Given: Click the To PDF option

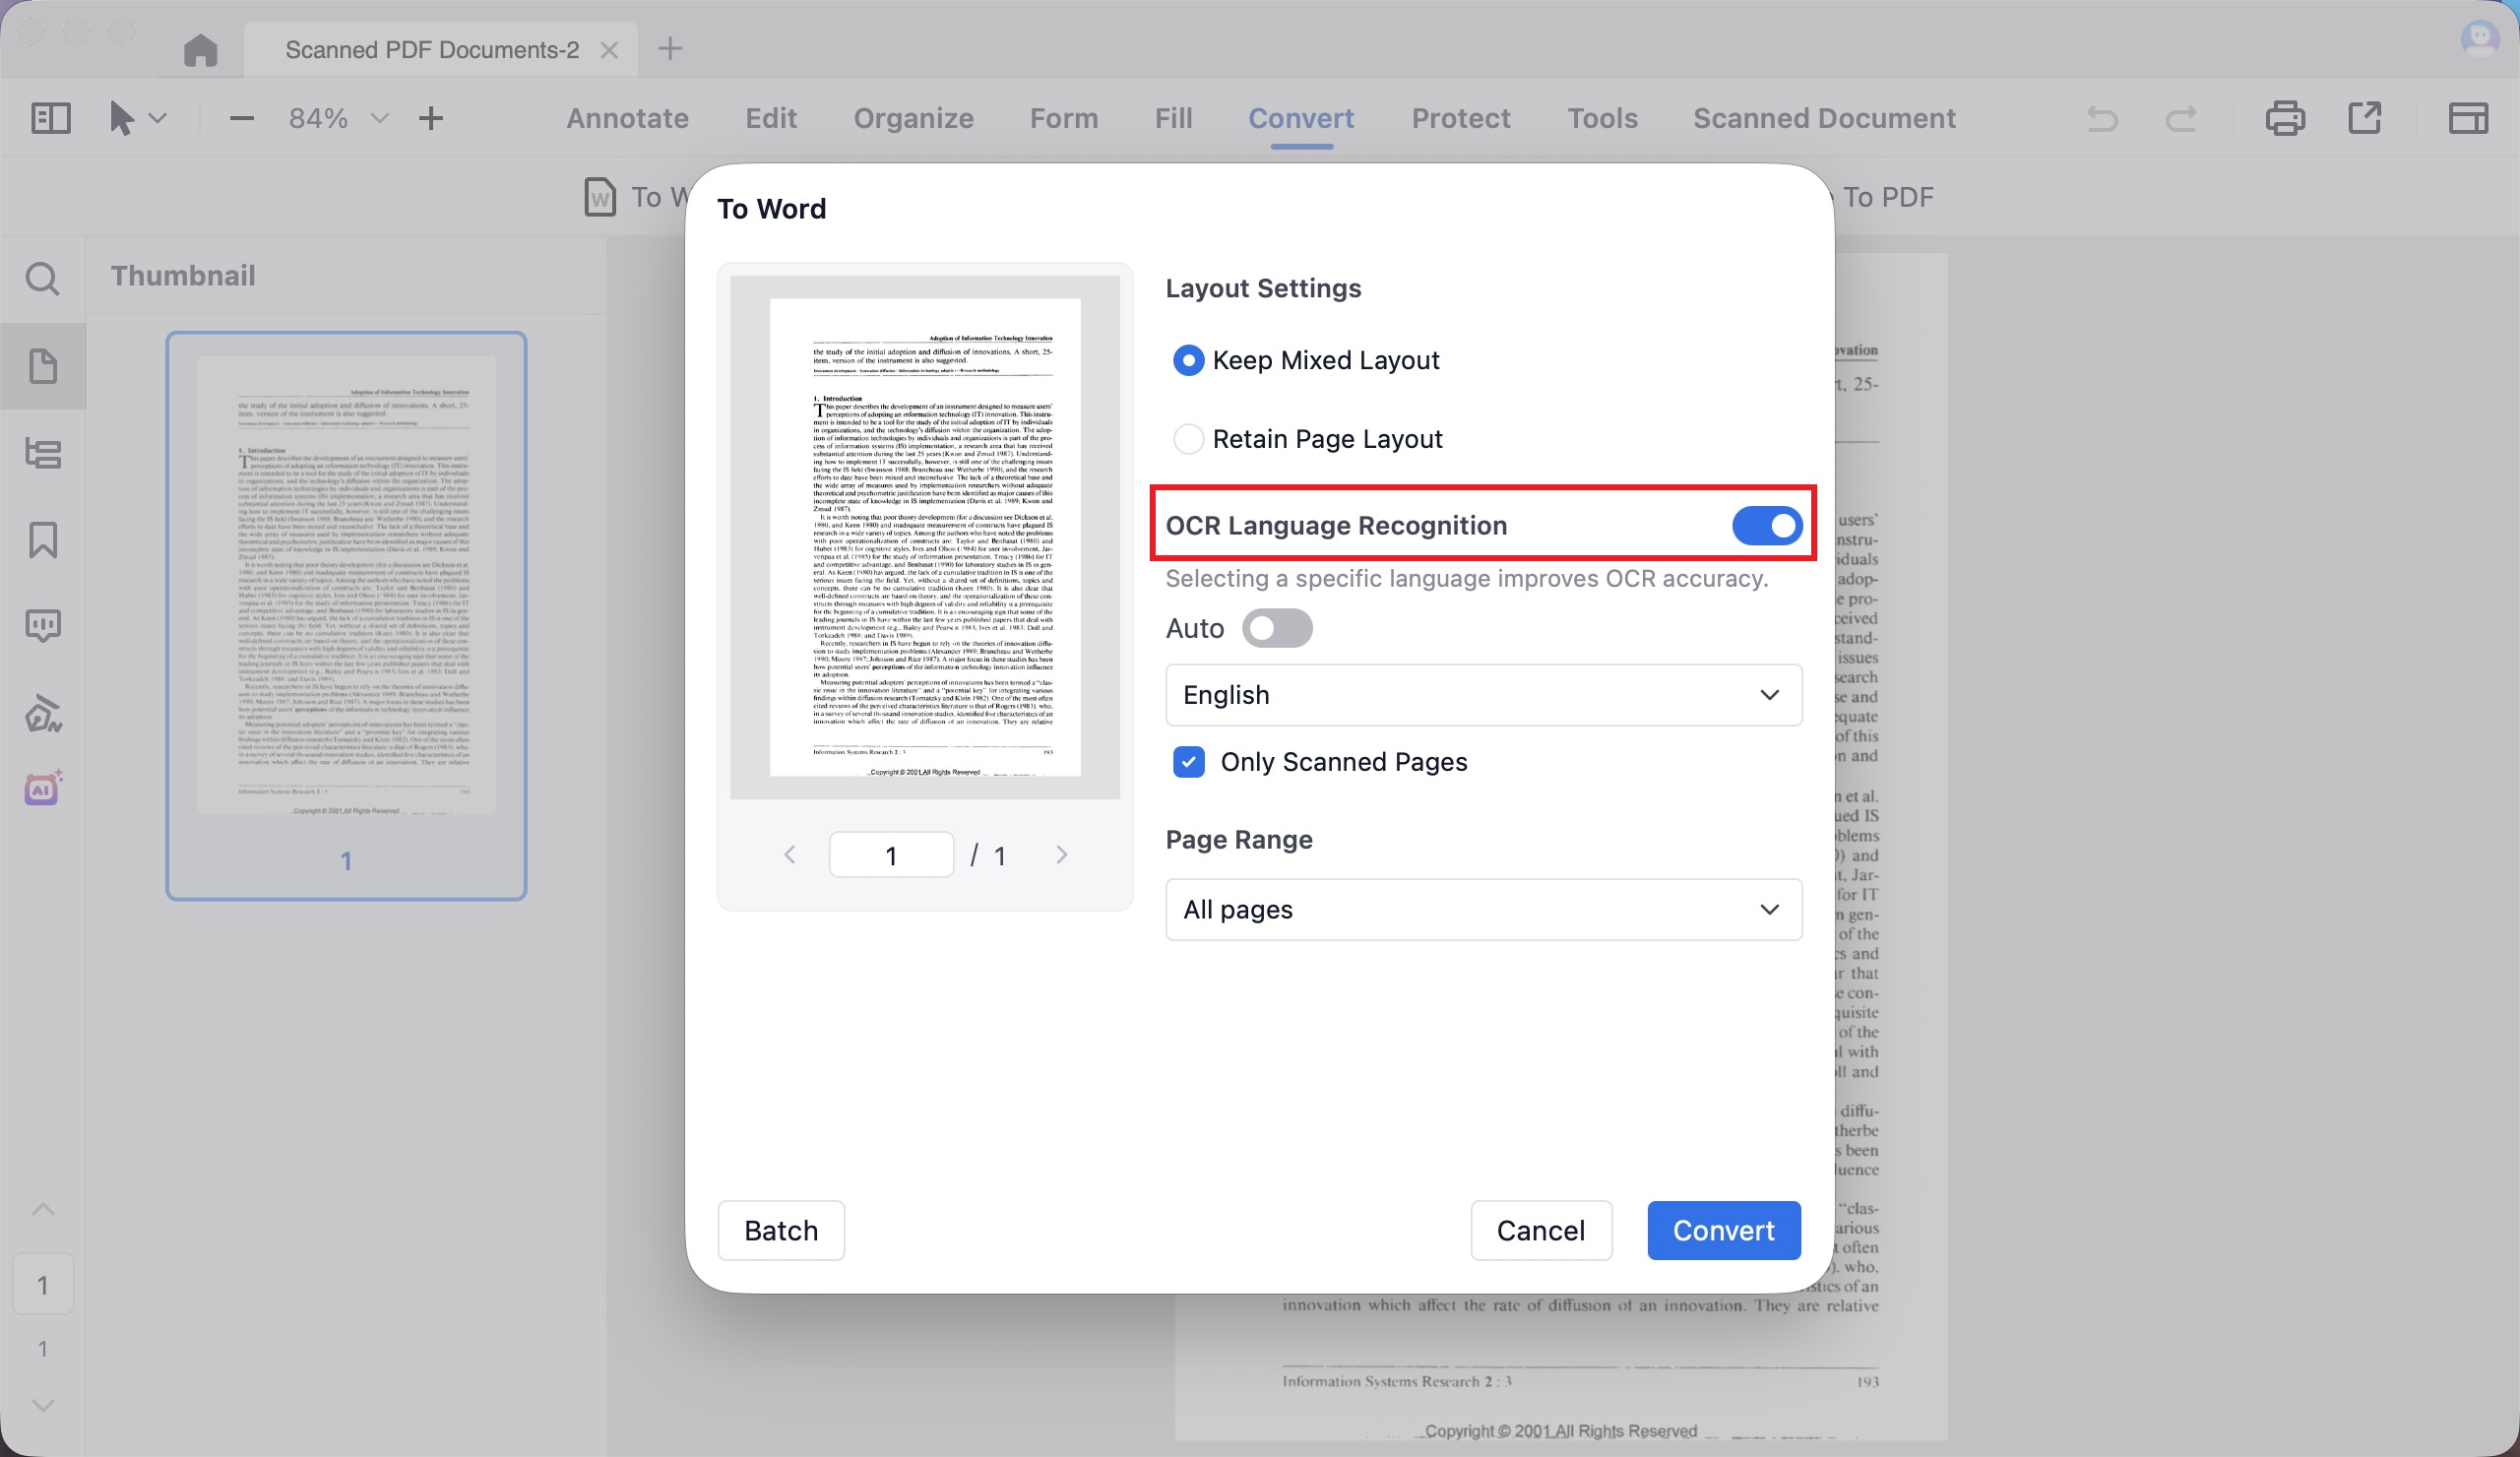Looking at the screenshot, I should coord(1888,197).
